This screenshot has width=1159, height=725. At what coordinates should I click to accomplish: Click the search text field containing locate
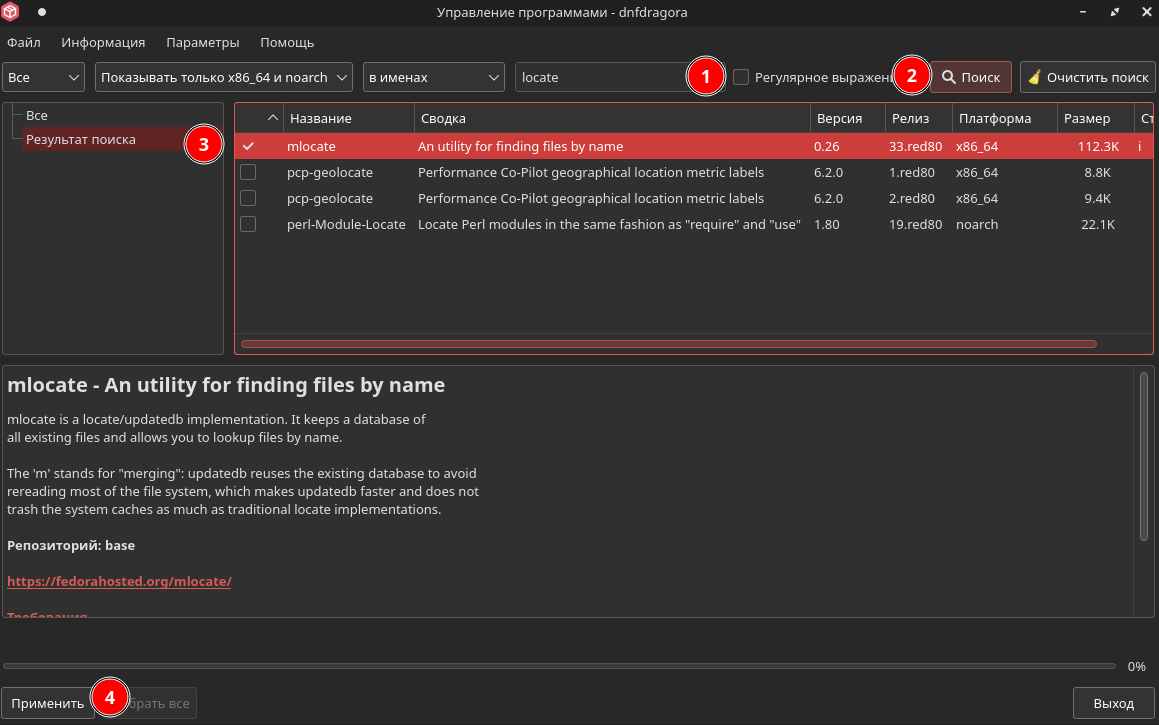(600, 77)
